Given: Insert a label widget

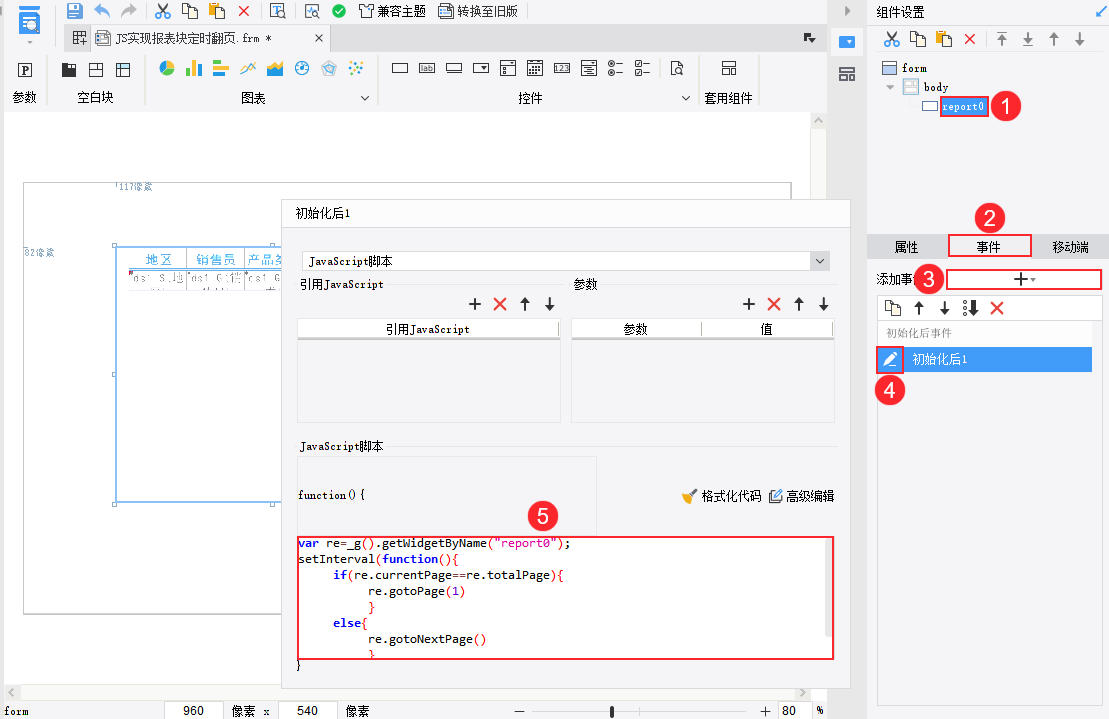Looking at the screenshot, I should (426, 68).
